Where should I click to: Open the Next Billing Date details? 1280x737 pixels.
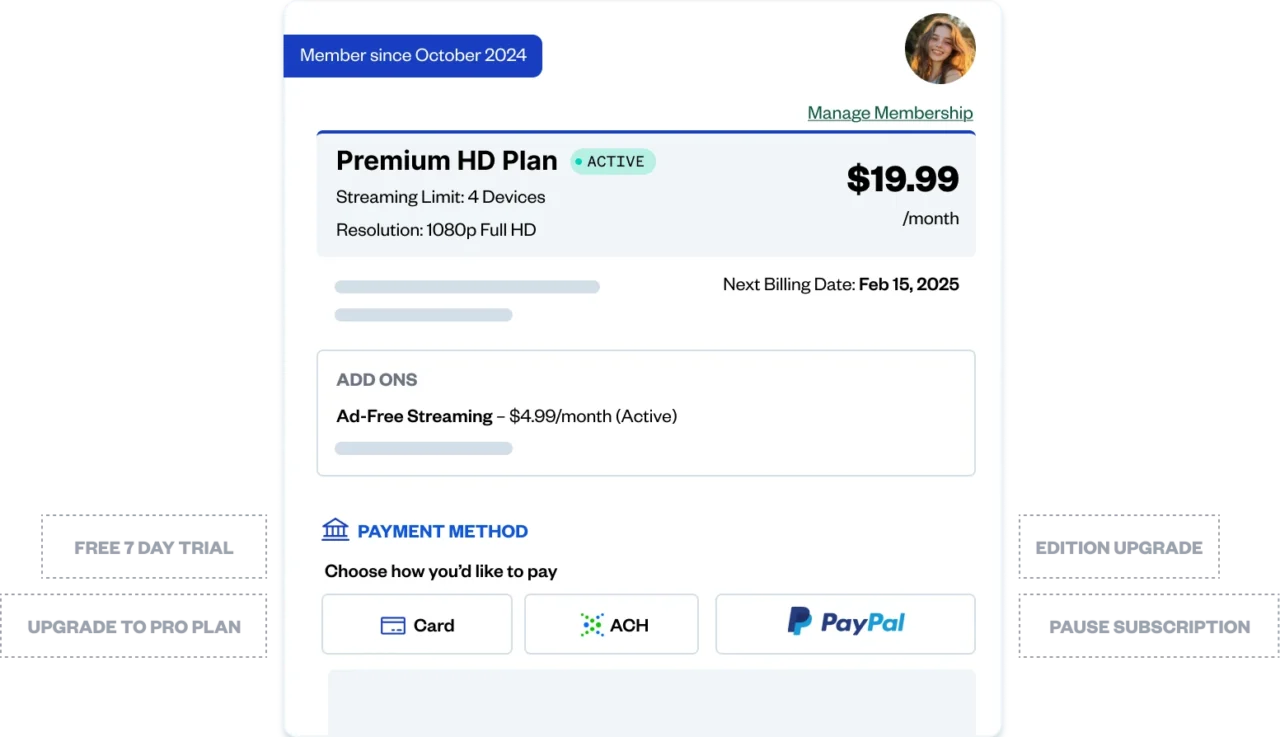(840, 284)
